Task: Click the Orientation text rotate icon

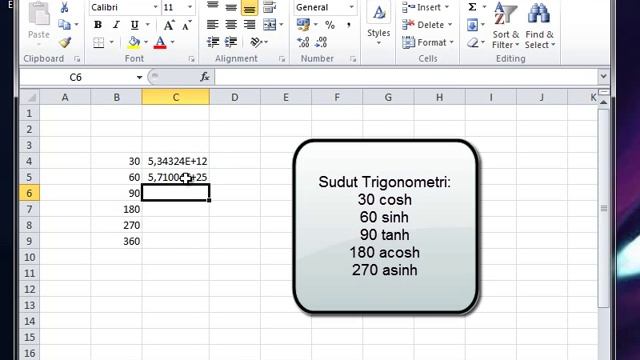Action: click(256, 42)
